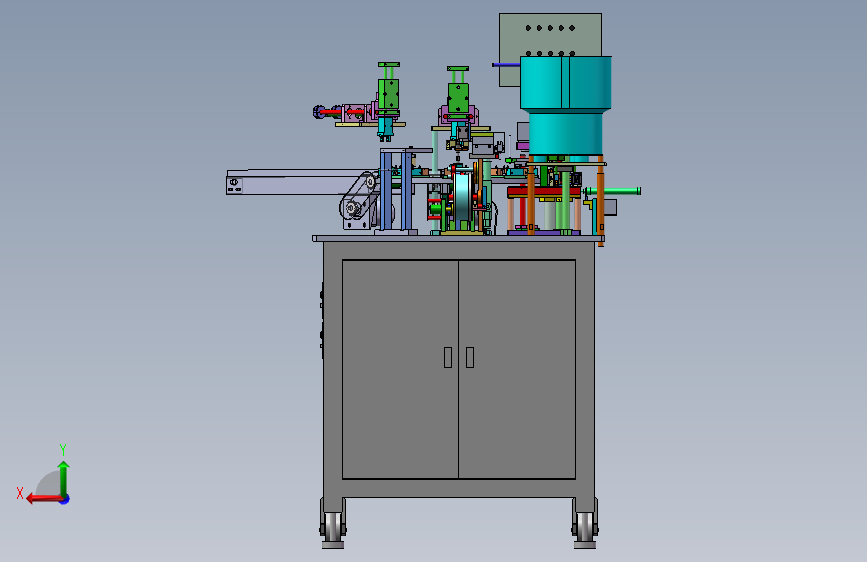867x562 pixels.
Task: Select the gray tabletop plate
Action: point(458,238)
